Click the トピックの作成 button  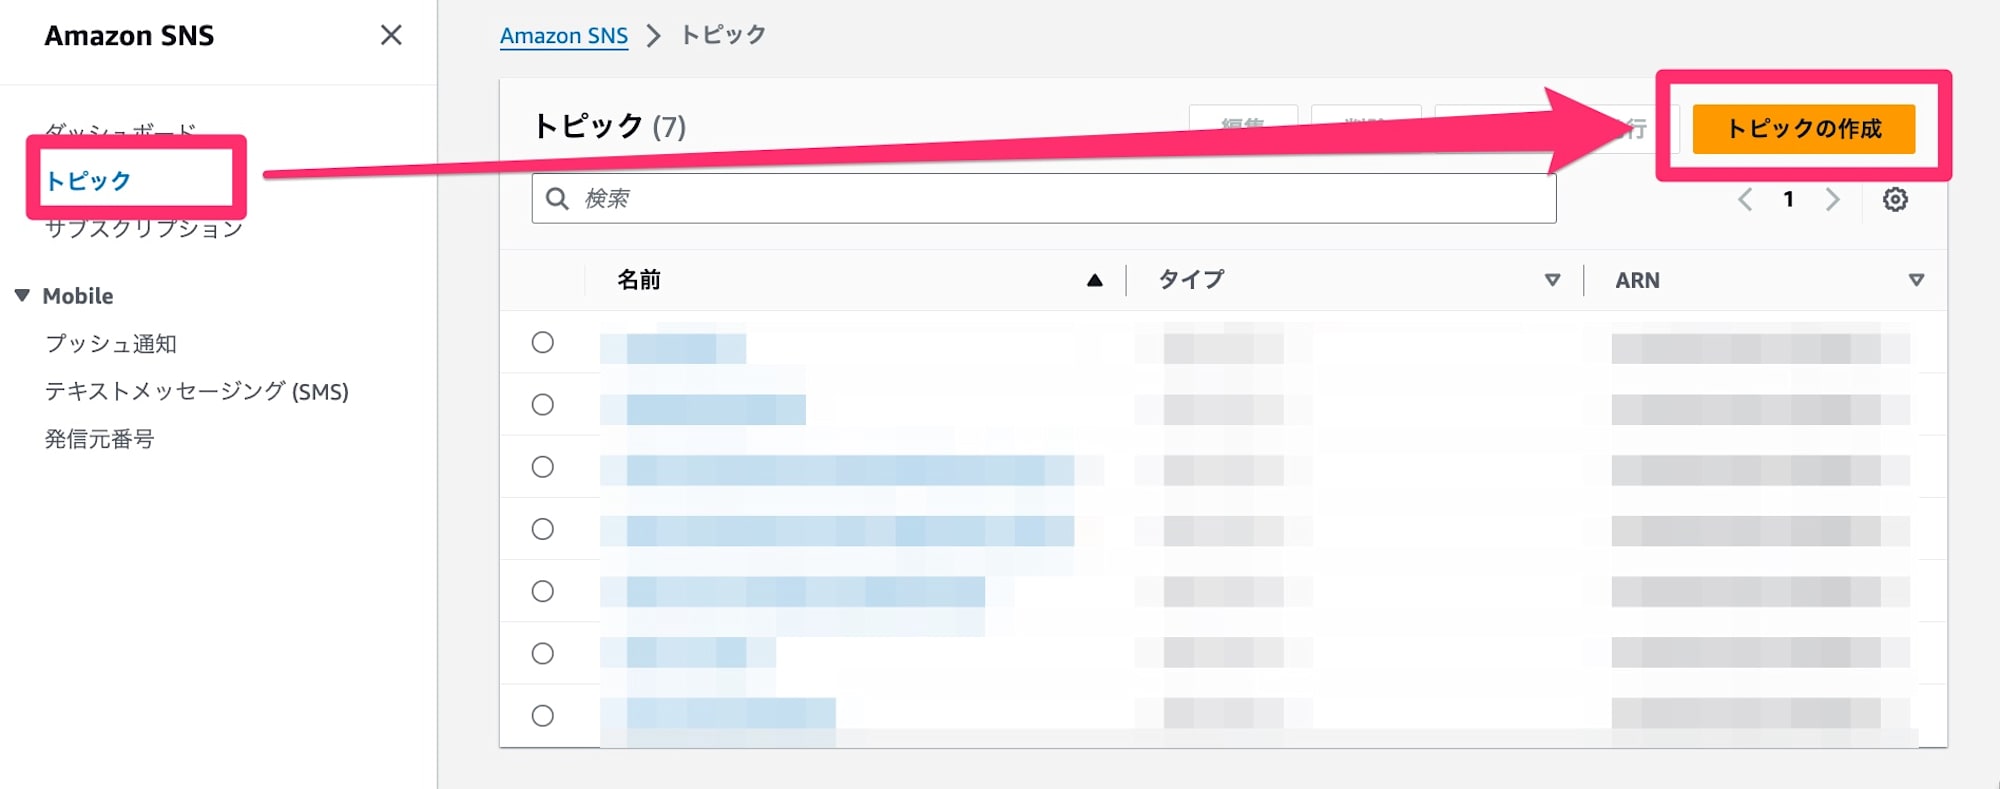pyautogui.click(x=1804, y=129)
